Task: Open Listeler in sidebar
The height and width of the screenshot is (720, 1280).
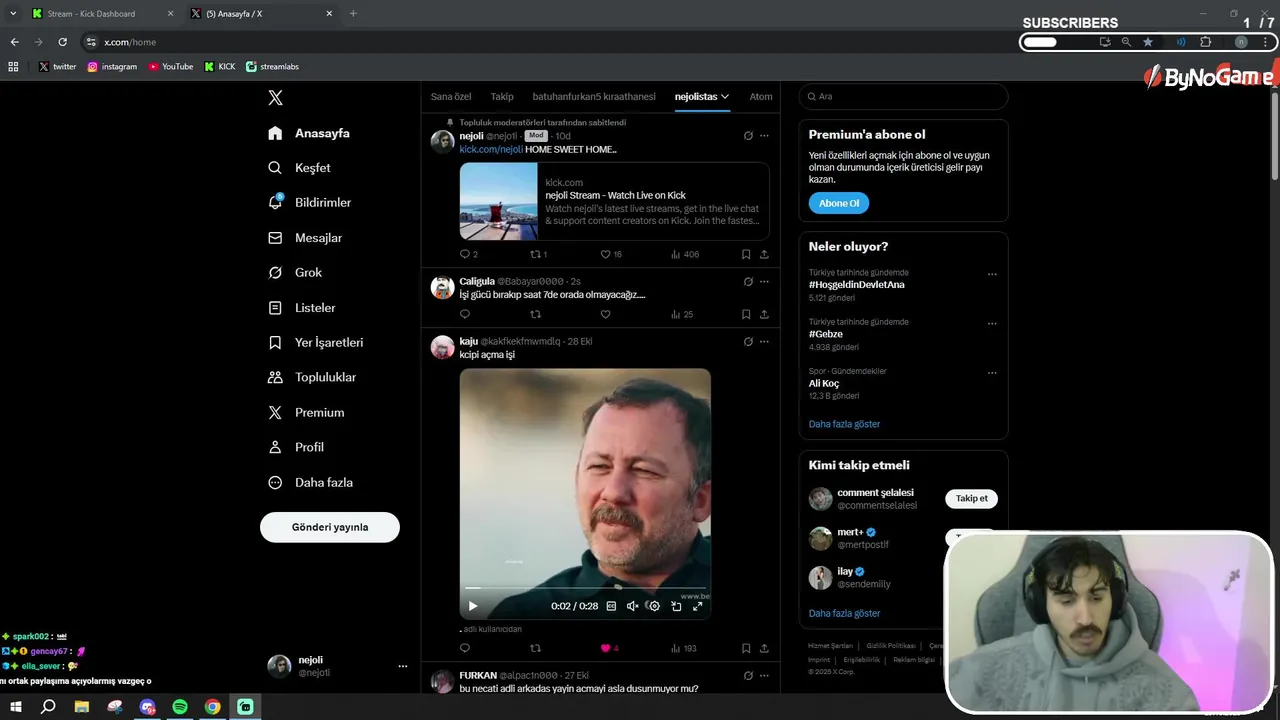Action: coord(302,308)
